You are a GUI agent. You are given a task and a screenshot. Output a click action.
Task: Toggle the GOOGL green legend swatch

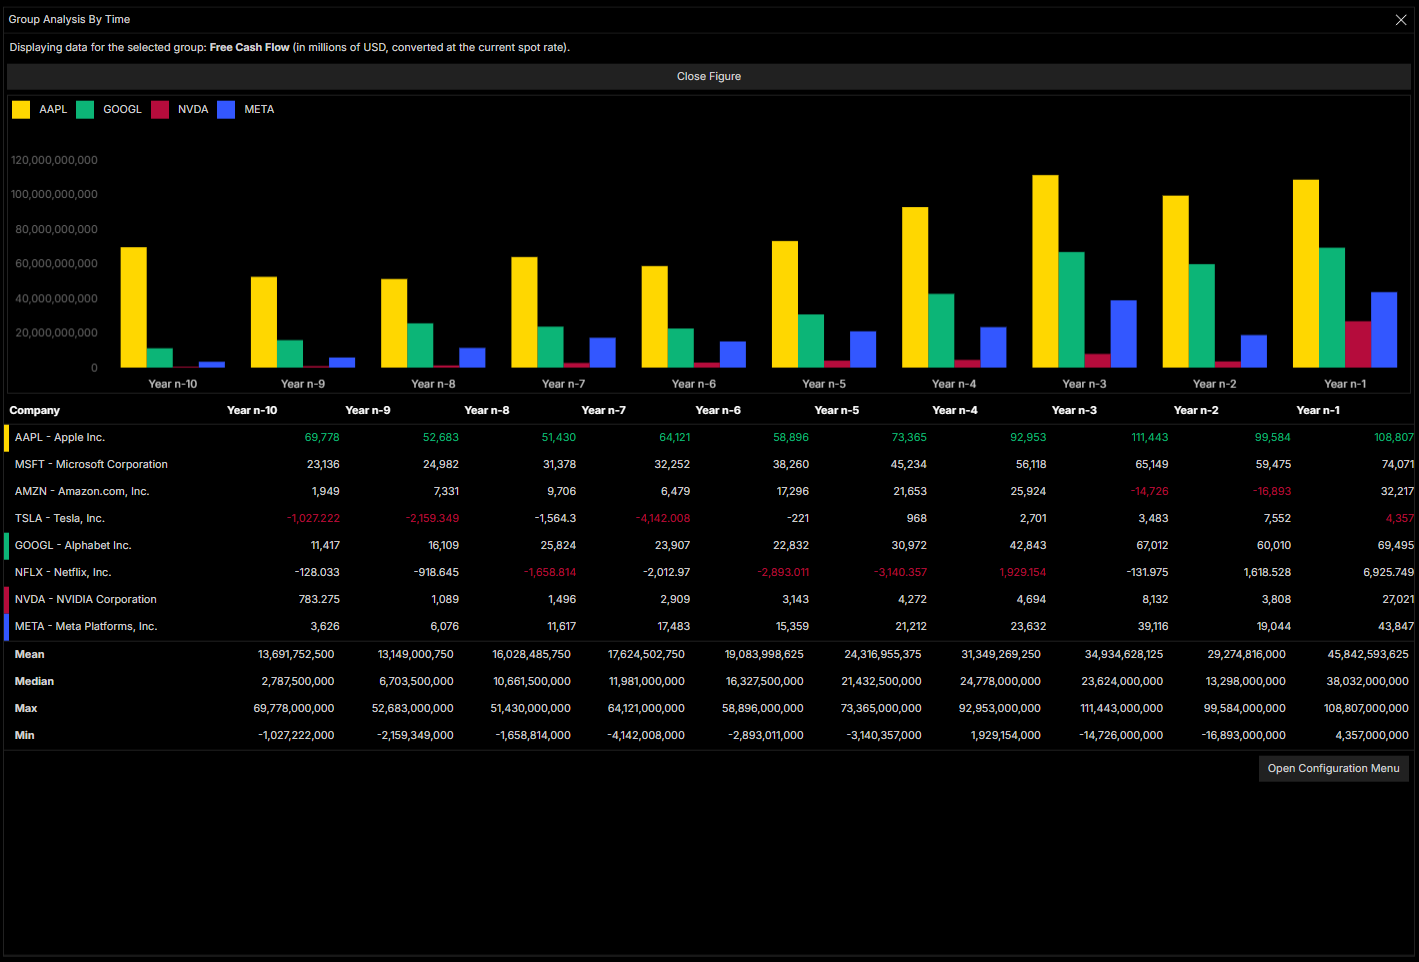tap(85, 110)
